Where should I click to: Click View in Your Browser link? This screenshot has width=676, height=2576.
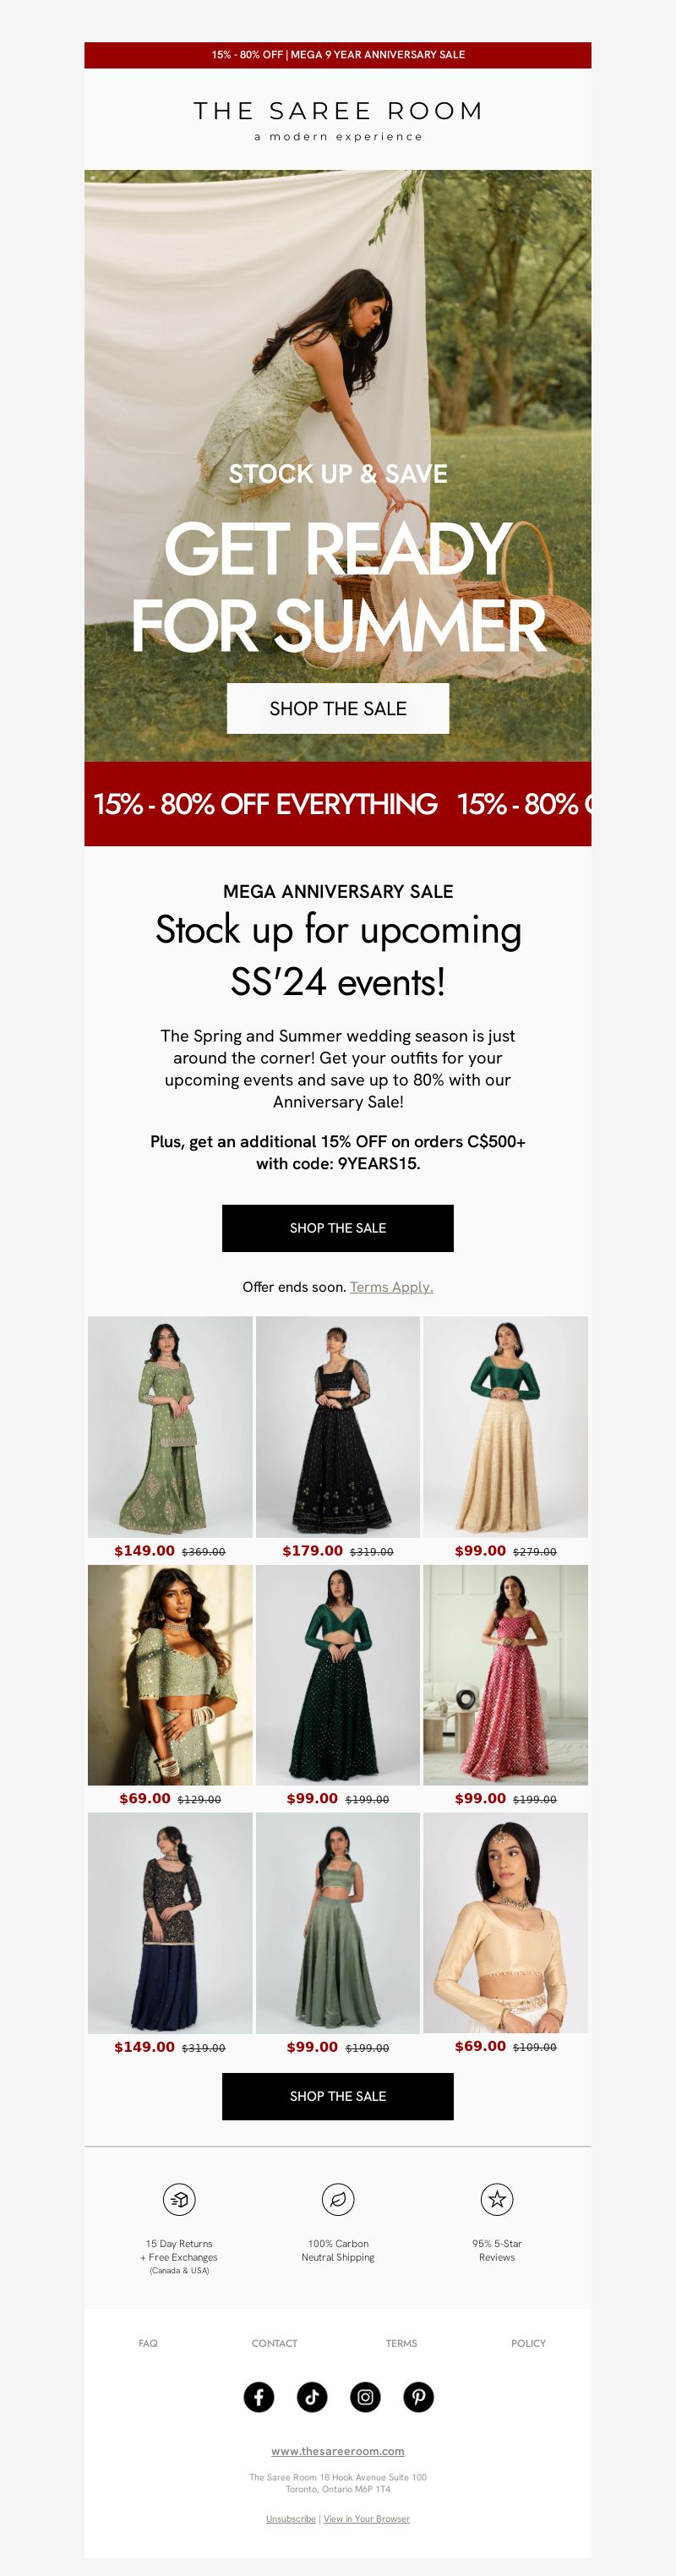pyautogui.click(x=366, y=2519)
